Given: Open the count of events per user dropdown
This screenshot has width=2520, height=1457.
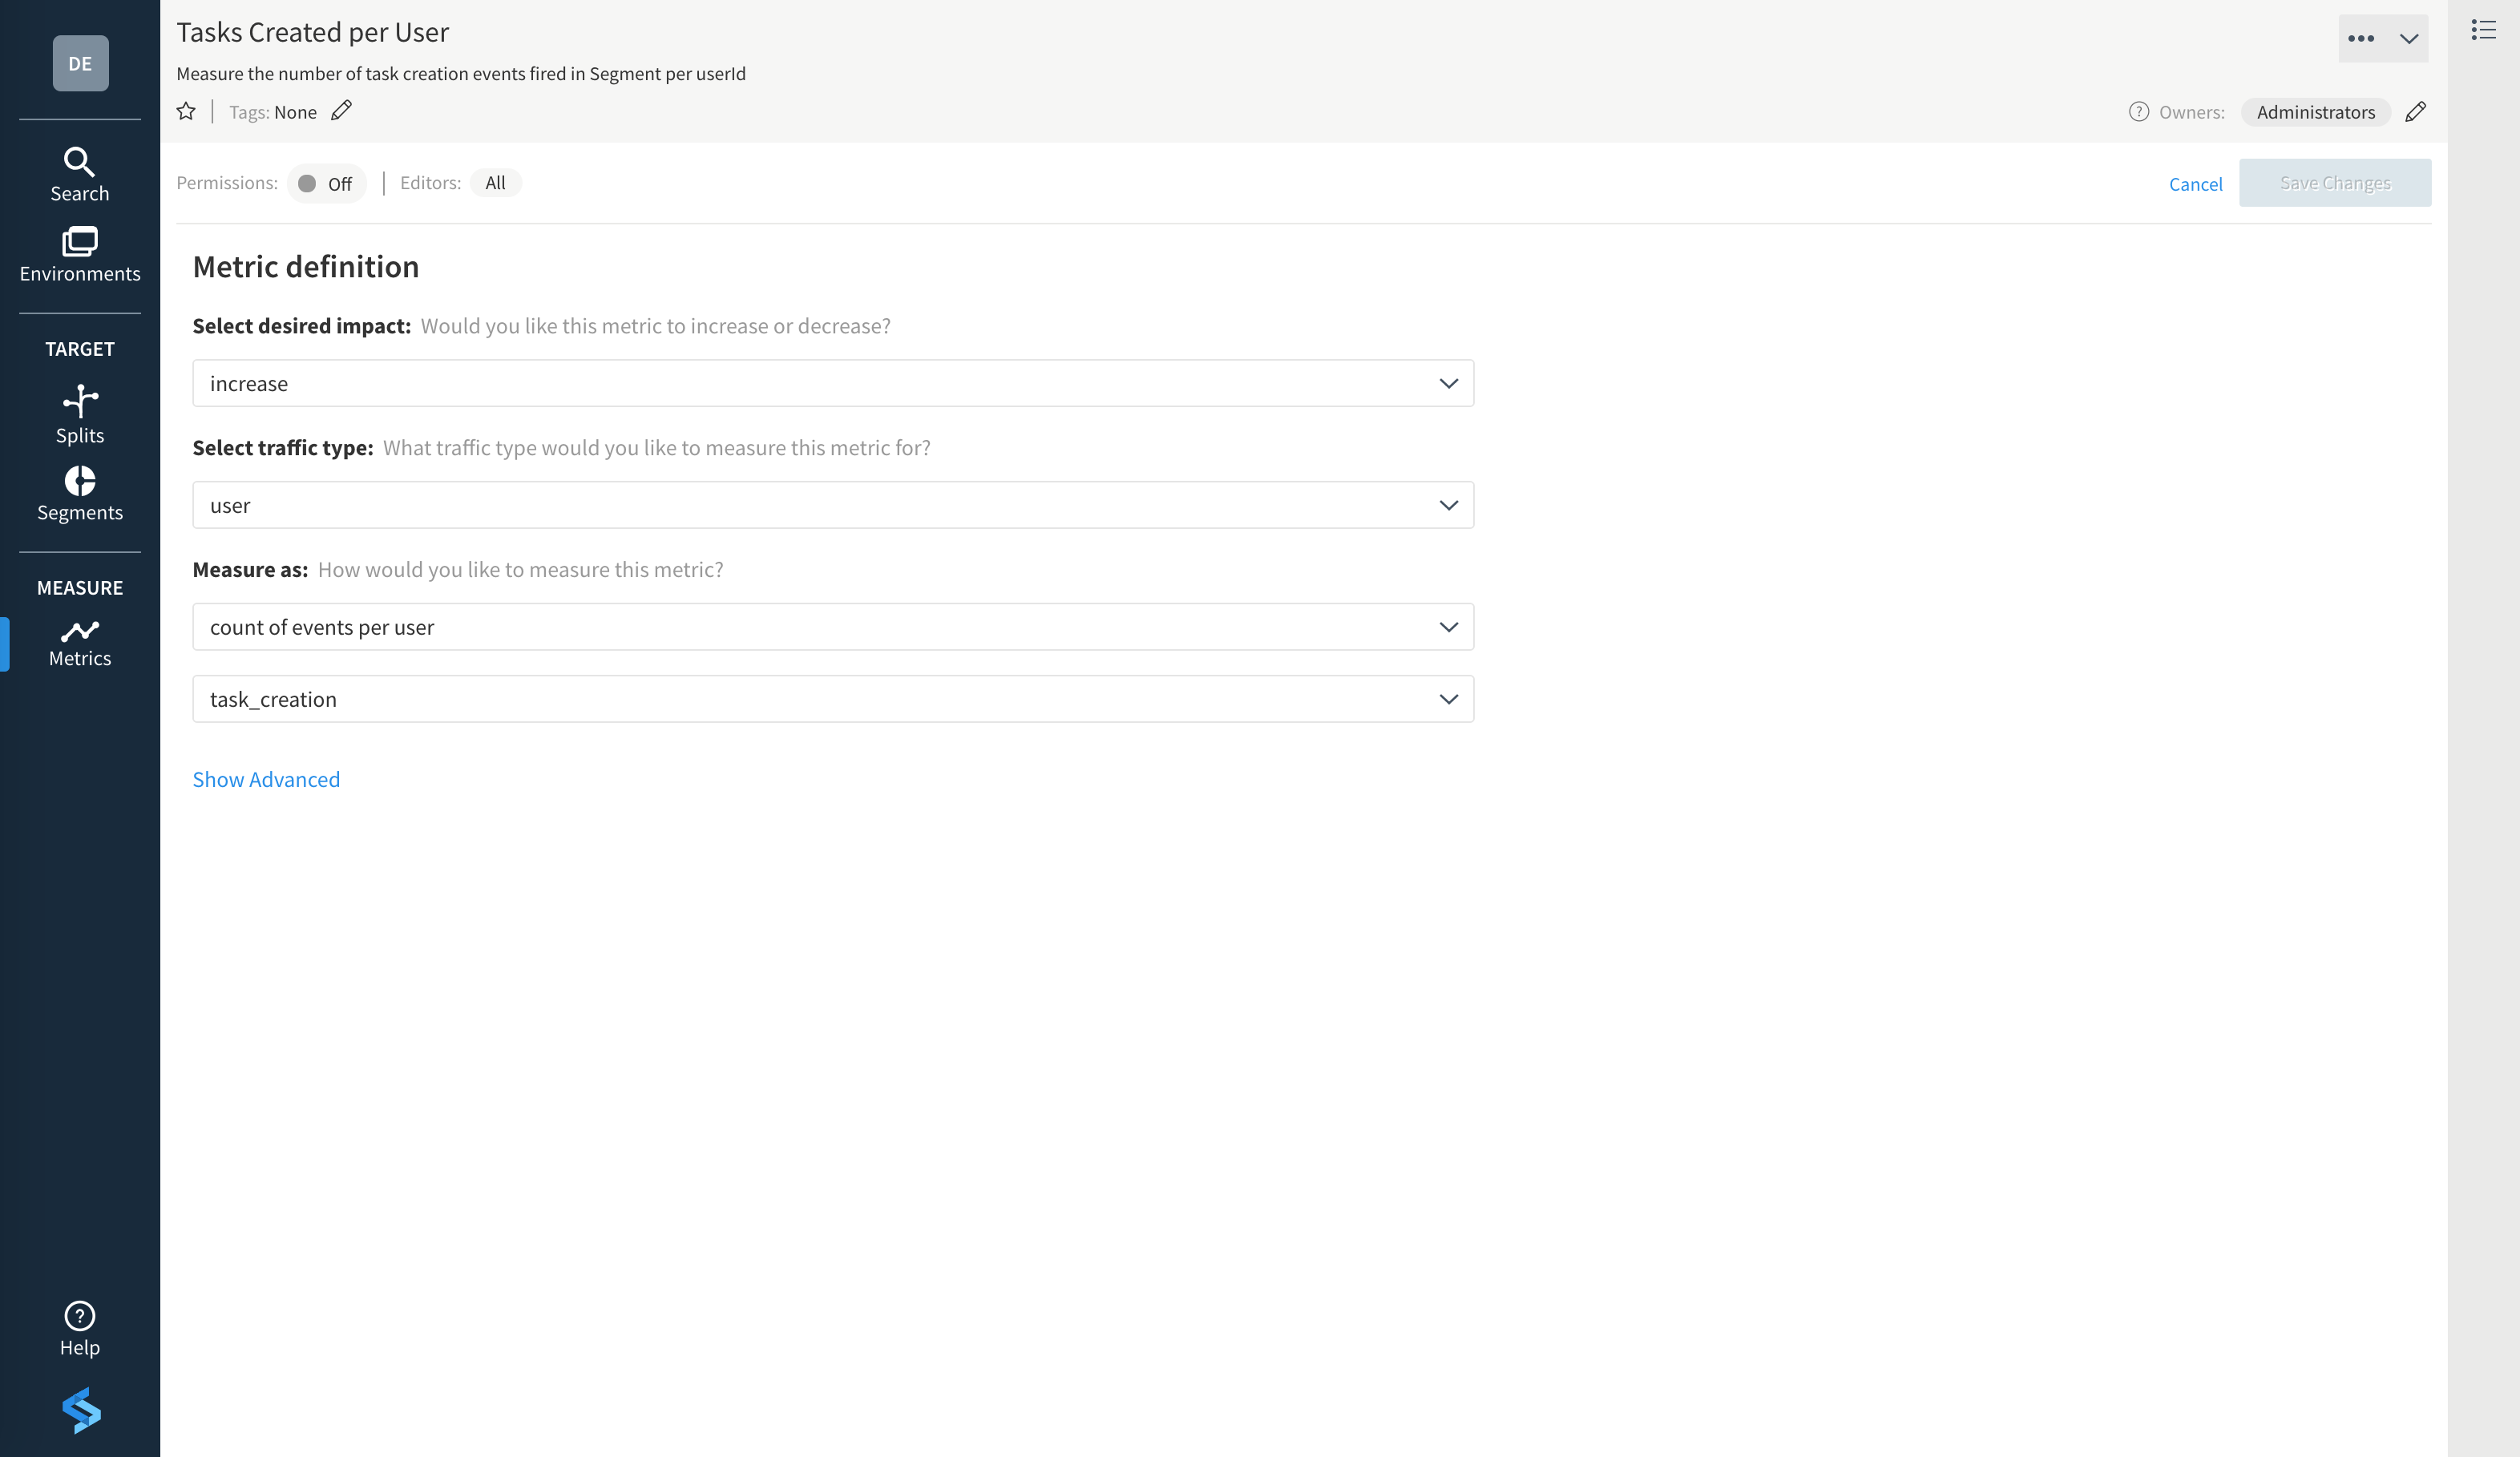Looking at the screenshot, I should pyautogui.click(x=833, y=627).
